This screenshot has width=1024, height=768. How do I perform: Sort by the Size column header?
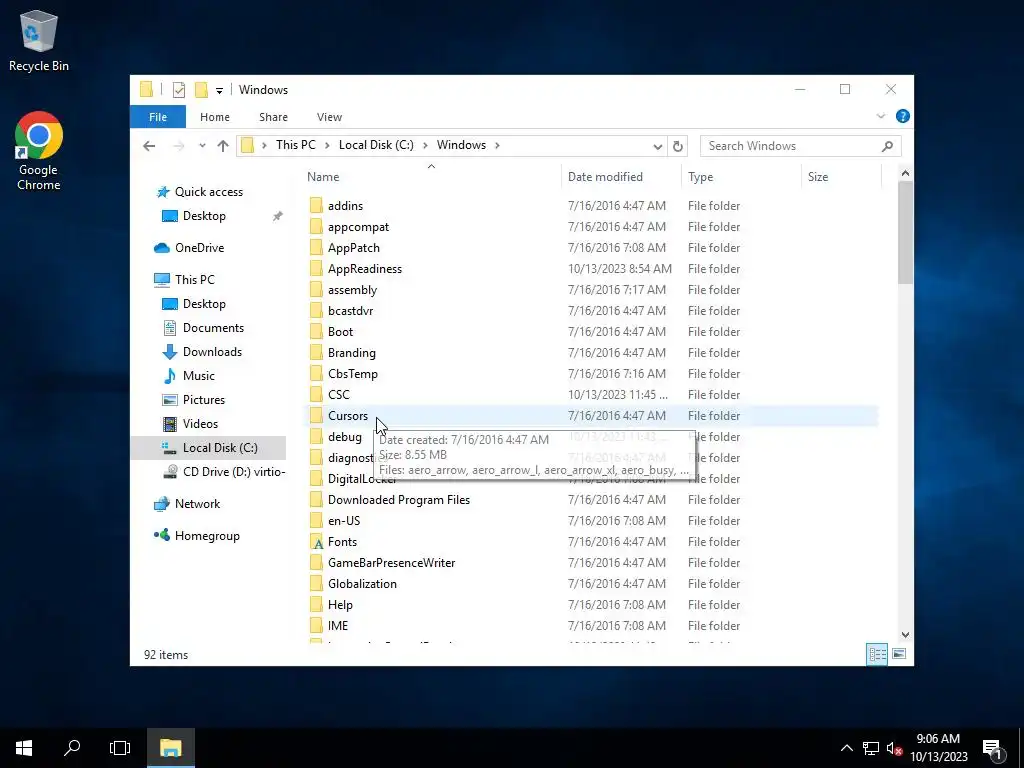(x=841, y=177)
